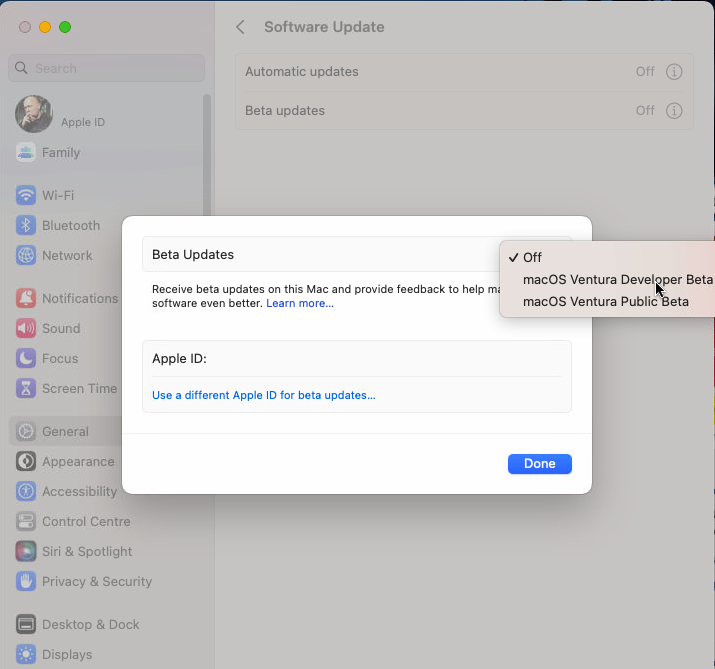The width and height of the screenshot is (715, 669).
Task: Open Apple ID profile picture
Action: 34,114
